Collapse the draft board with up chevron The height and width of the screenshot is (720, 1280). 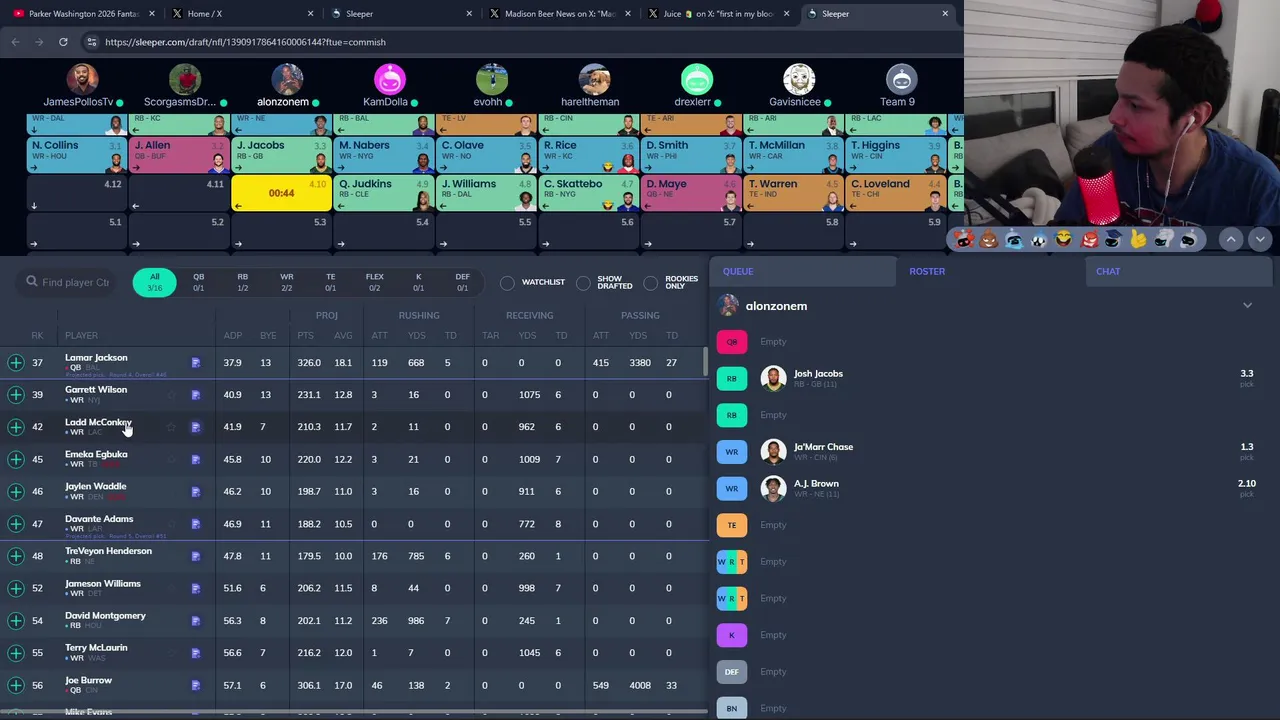[x=1231, y=239]
